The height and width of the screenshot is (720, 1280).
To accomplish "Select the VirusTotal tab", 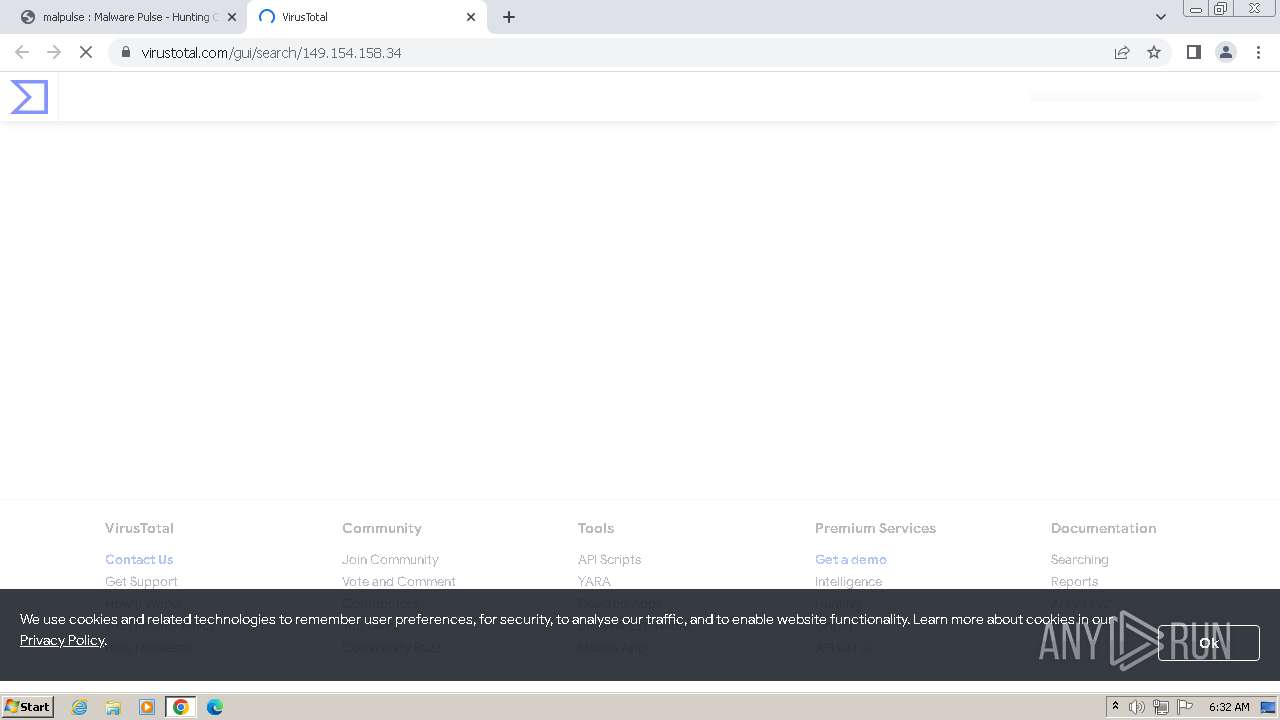I will (366, 17).
